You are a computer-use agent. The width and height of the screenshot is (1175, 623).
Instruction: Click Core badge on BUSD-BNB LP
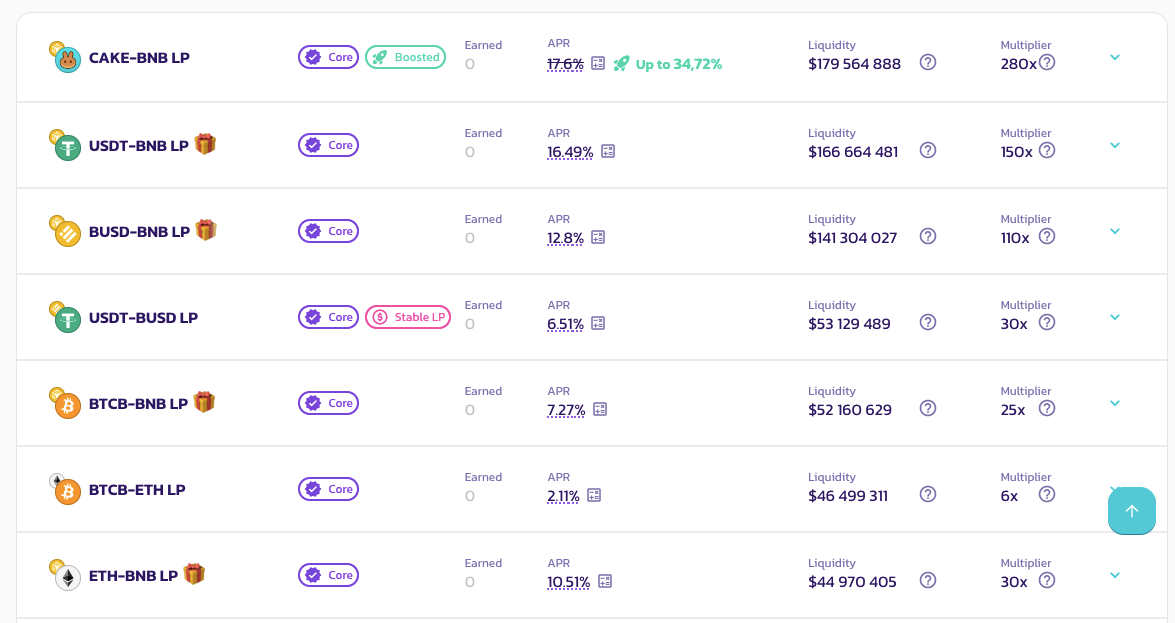[x=328, y=231]
